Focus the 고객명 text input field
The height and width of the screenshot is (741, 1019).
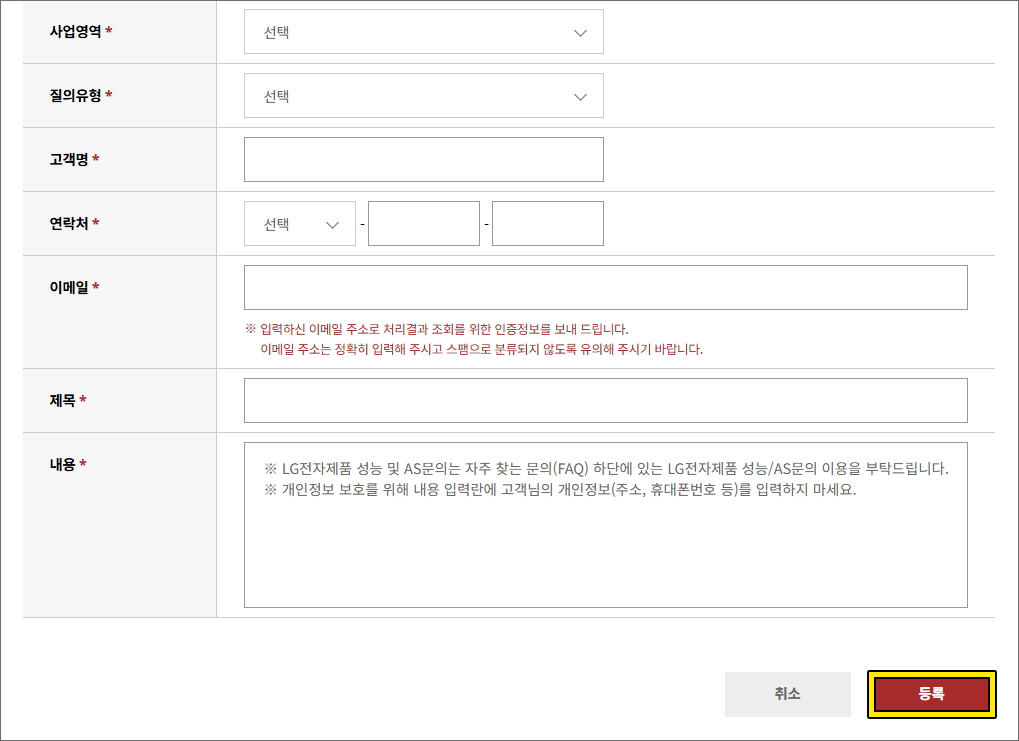click(423, 160)
